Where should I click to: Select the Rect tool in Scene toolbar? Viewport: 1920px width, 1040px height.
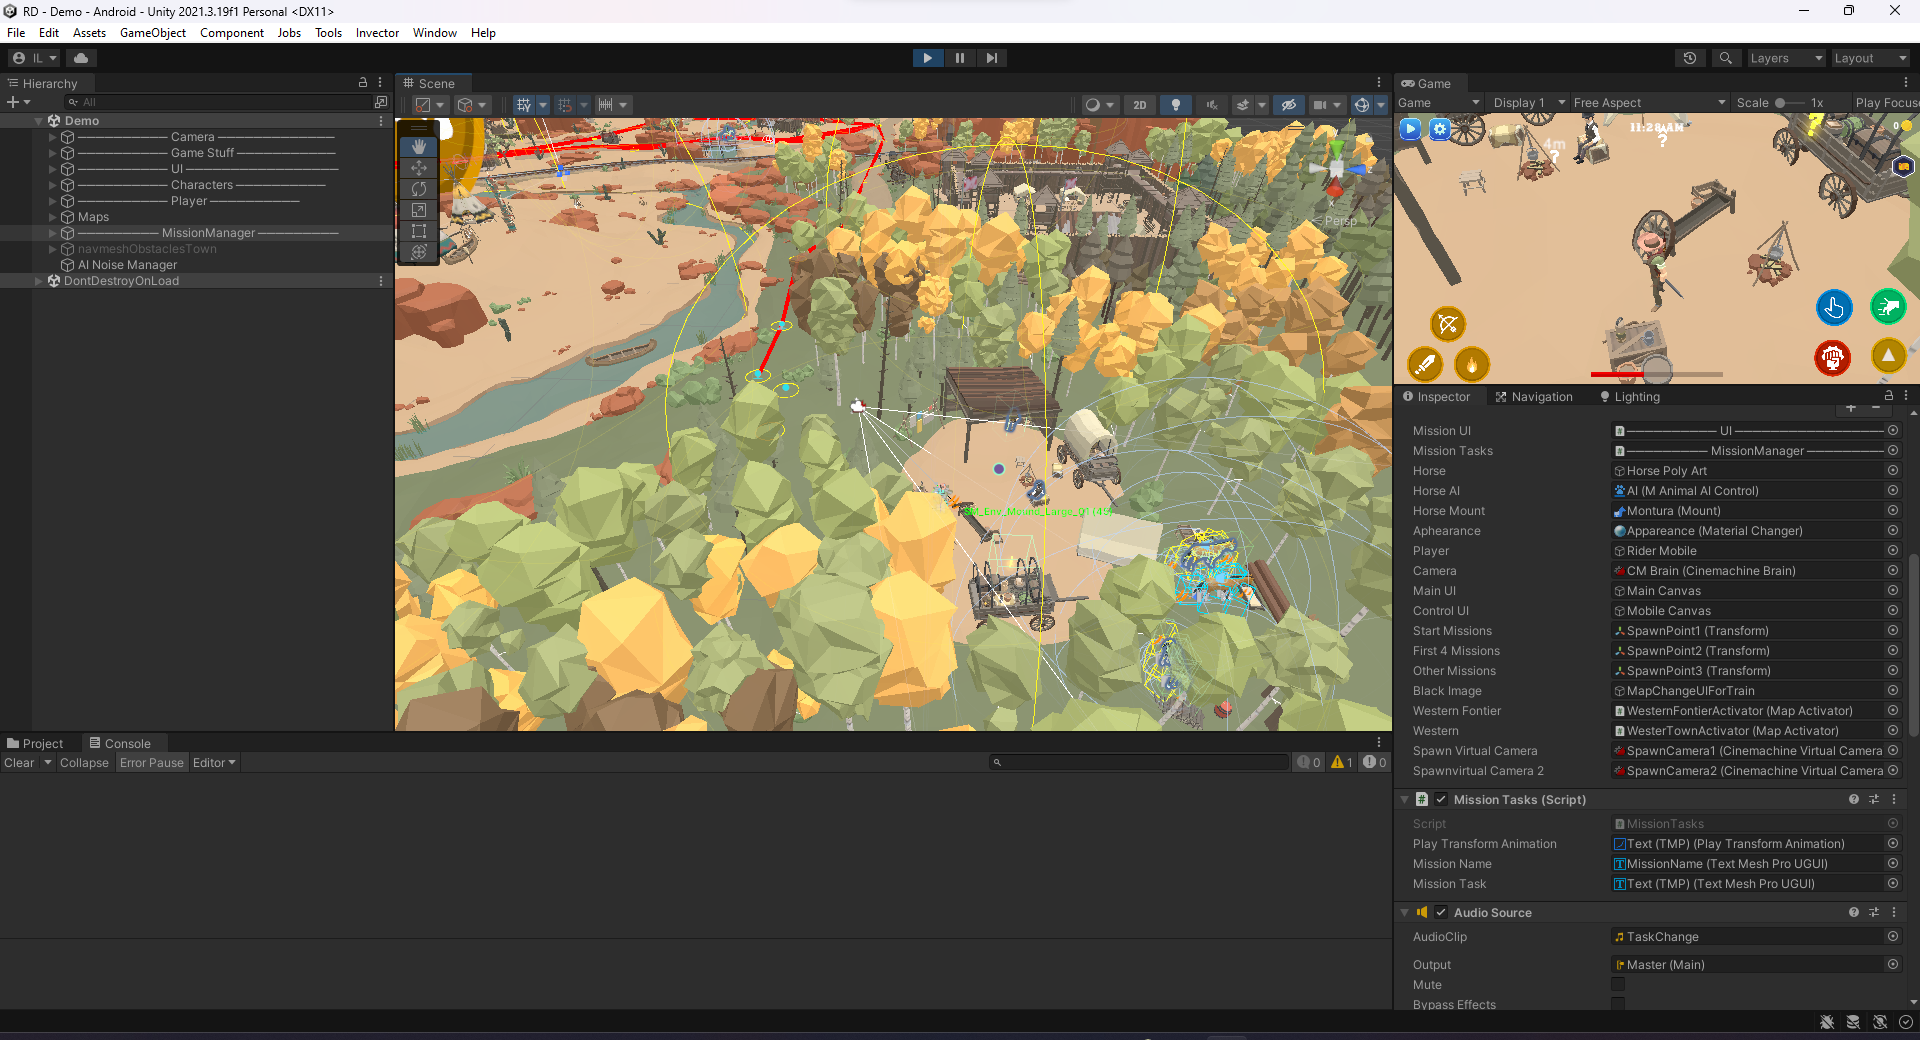[419, 231]
